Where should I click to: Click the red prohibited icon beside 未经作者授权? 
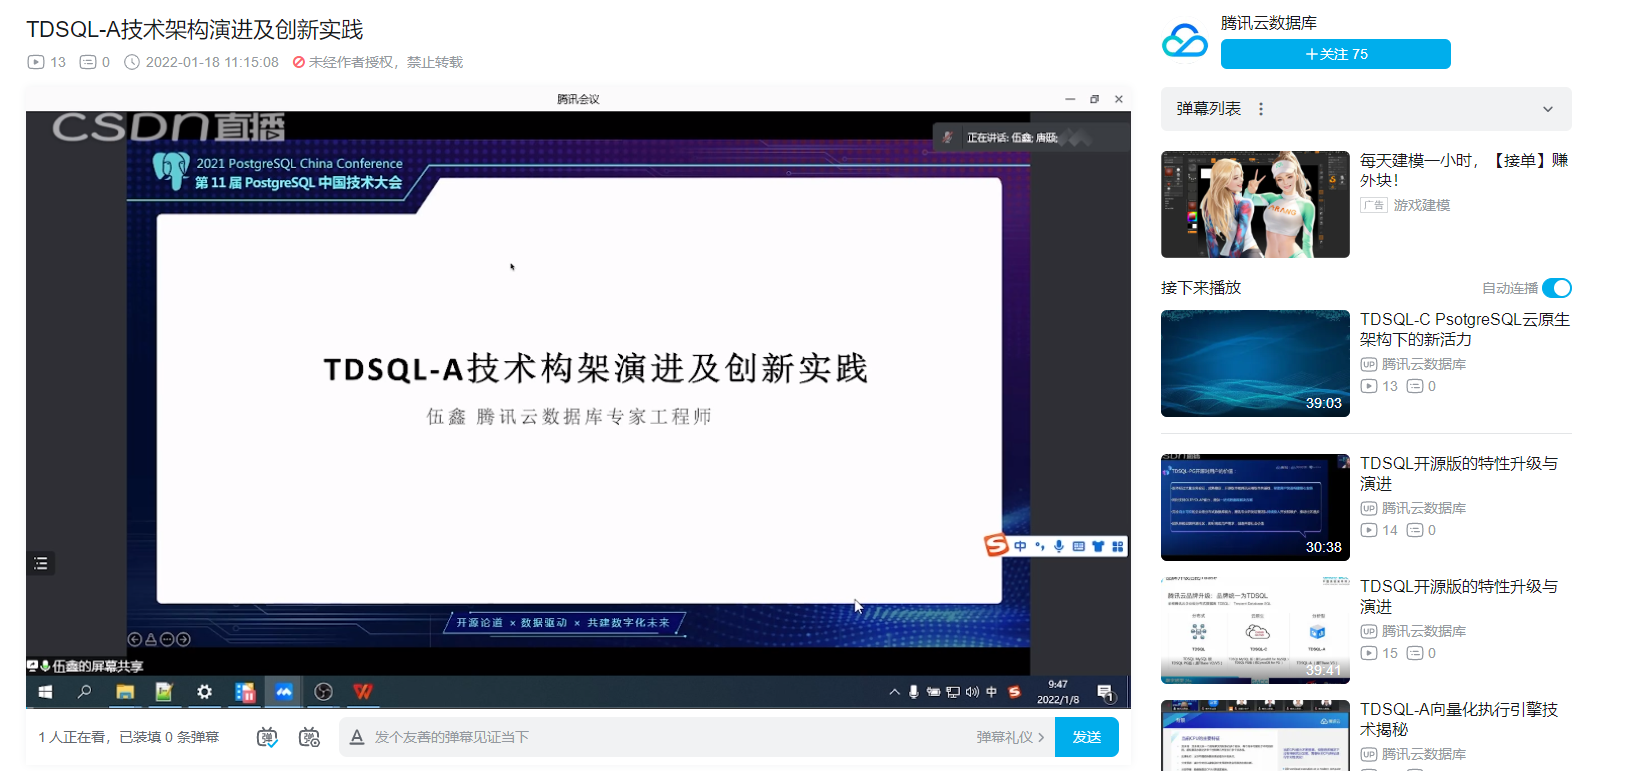[x=299, y=62]
